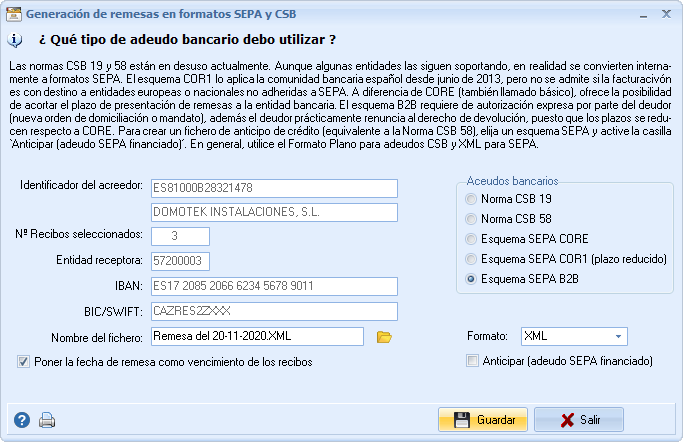Click the Entidad receptora field
Image resolution: width=683 pixels, height=442 pixels.
(x=179, y=261)
